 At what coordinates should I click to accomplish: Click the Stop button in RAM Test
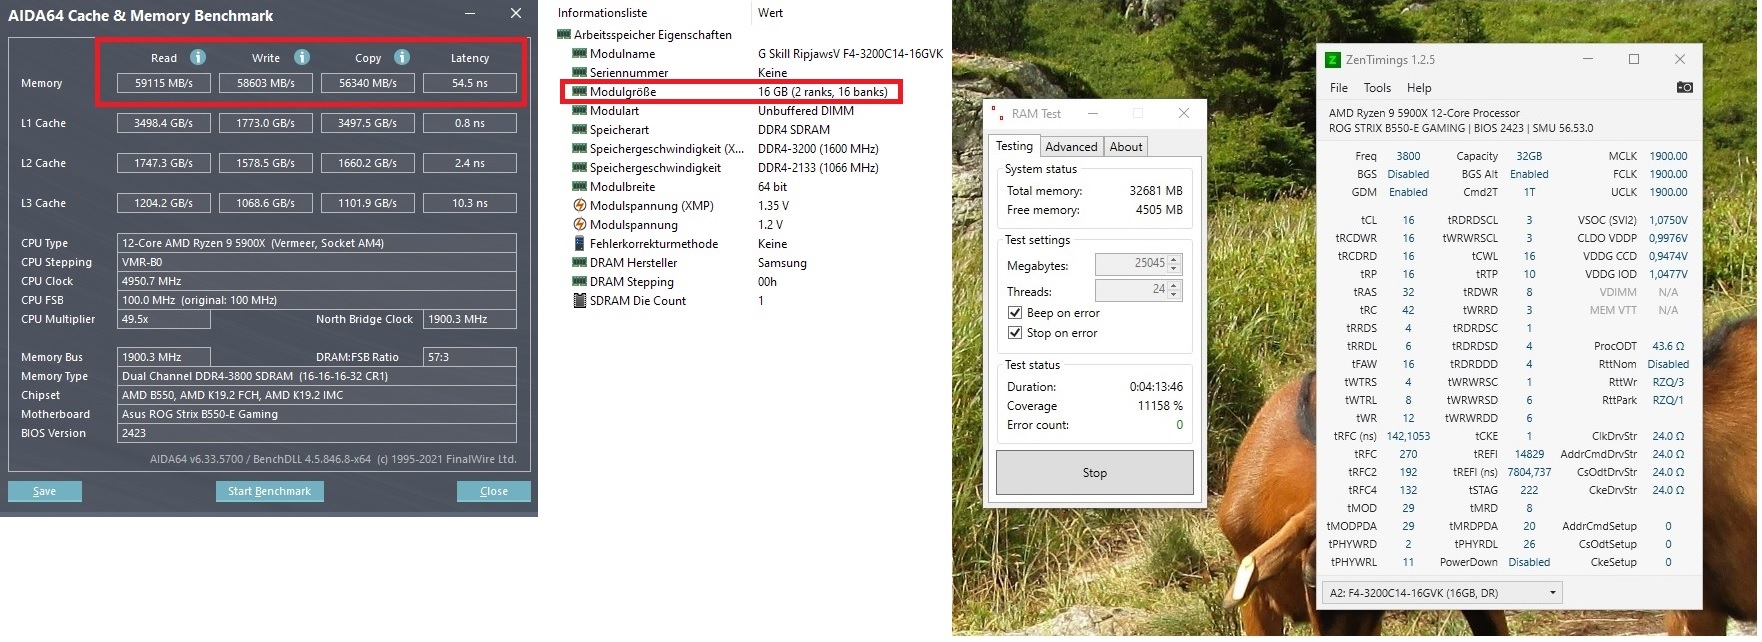tap(1095, 473)
